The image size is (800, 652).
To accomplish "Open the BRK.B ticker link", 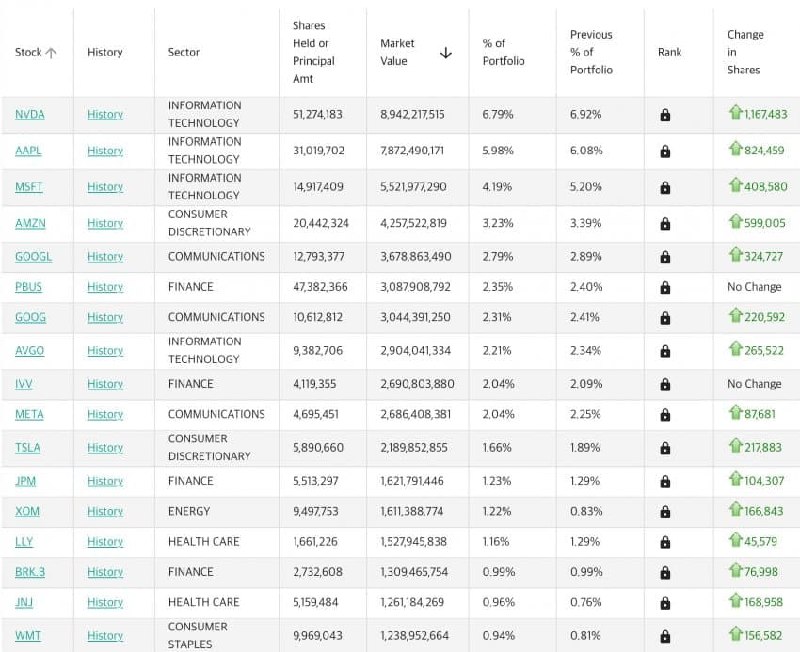I will tap(30, 572).
